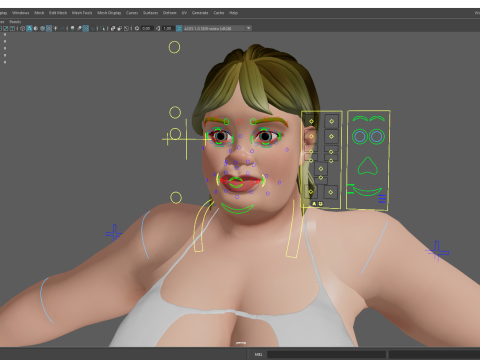Toggle use all lights
The image size is (480, 360).
[x=55, y=28]
